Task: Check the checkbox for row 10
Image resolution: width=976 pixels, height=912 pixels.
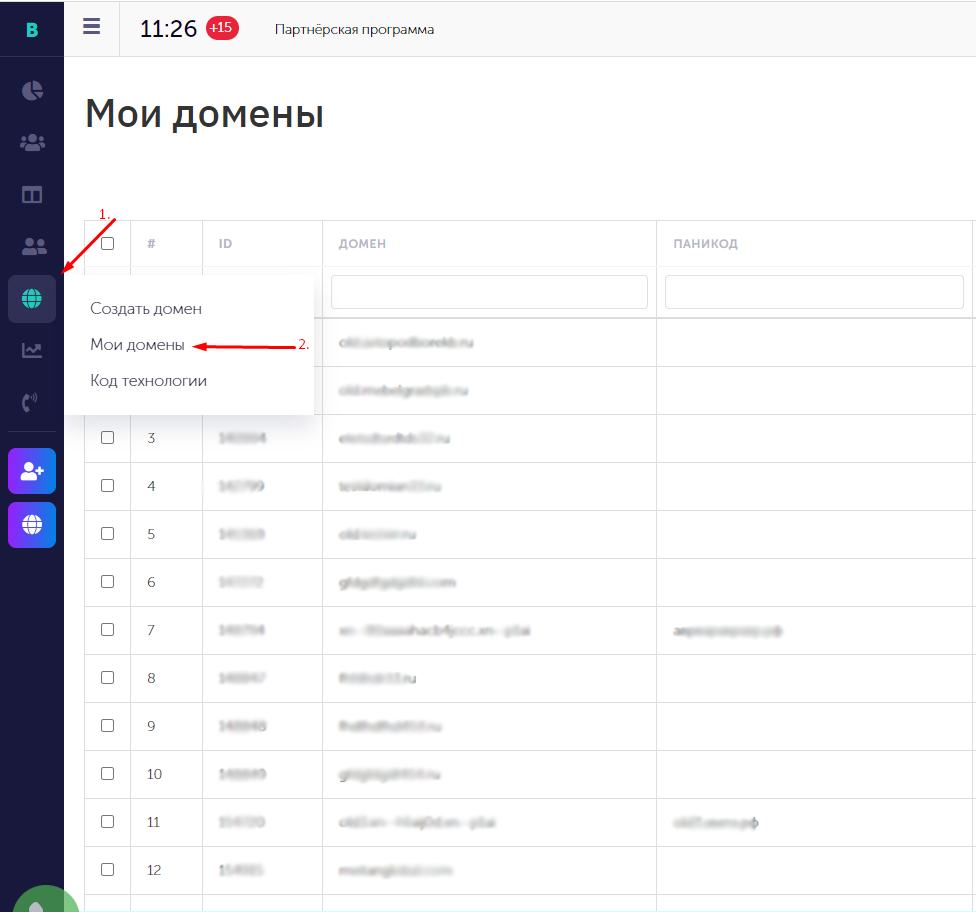Action: point(108,773)
